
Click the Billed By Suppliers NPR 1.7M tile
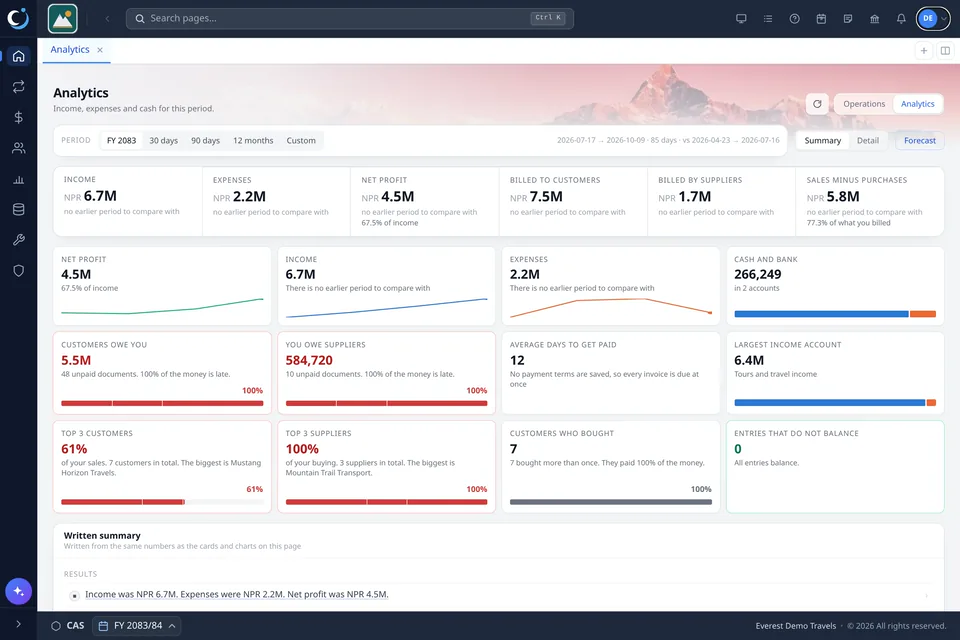point(721,201)
